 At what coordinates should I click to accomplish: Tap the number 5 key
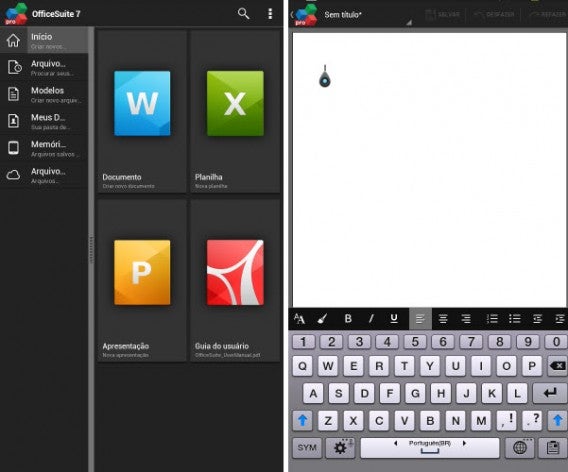[x=415, y=342]
